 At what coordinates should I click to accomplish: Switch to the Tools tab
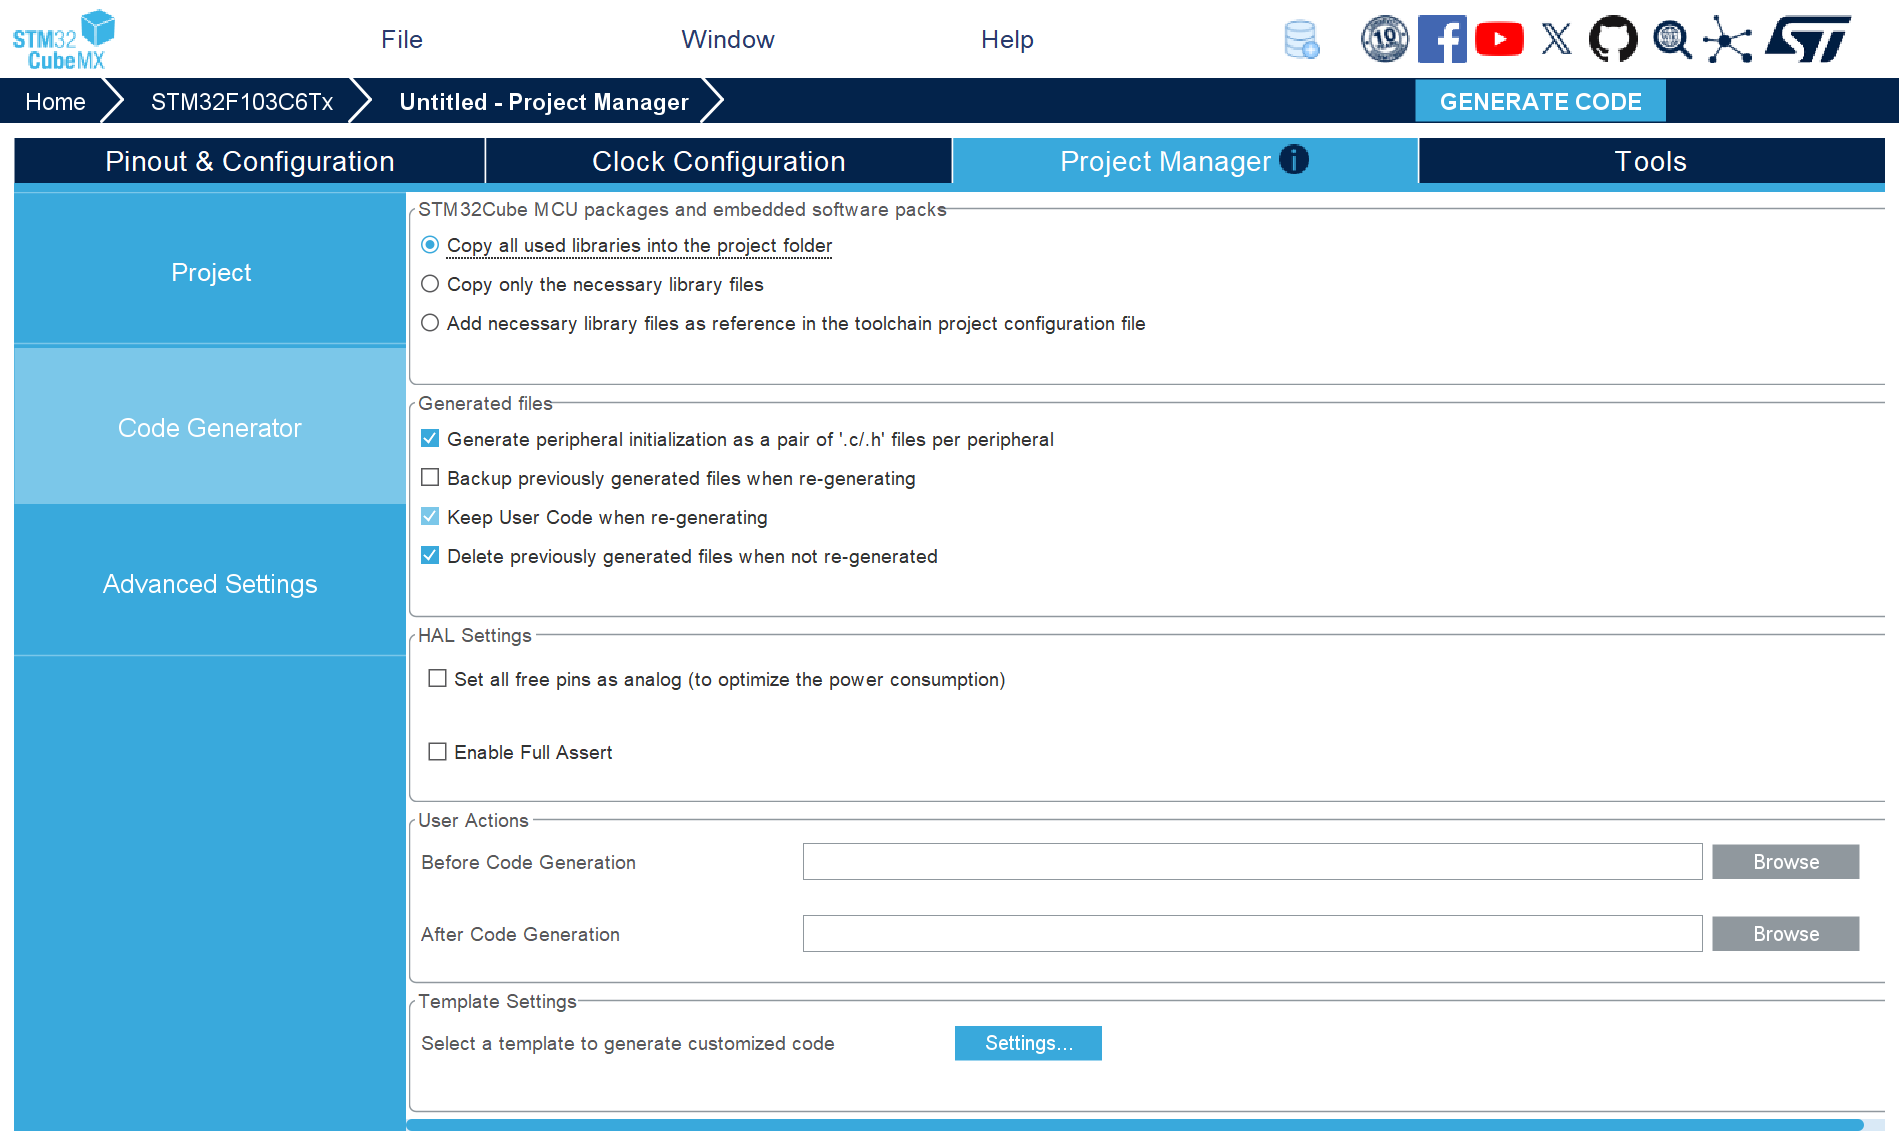[x=1651, y=161]
